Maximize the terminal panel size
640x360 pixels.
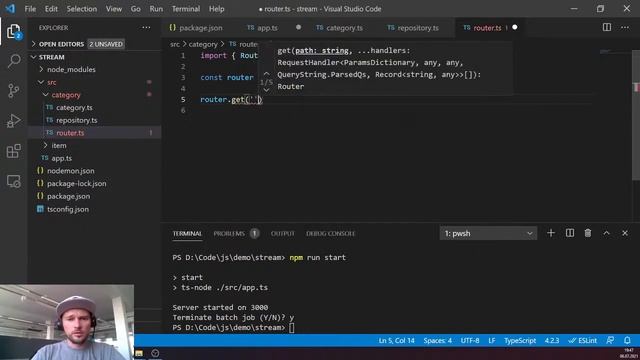[607, 233]
